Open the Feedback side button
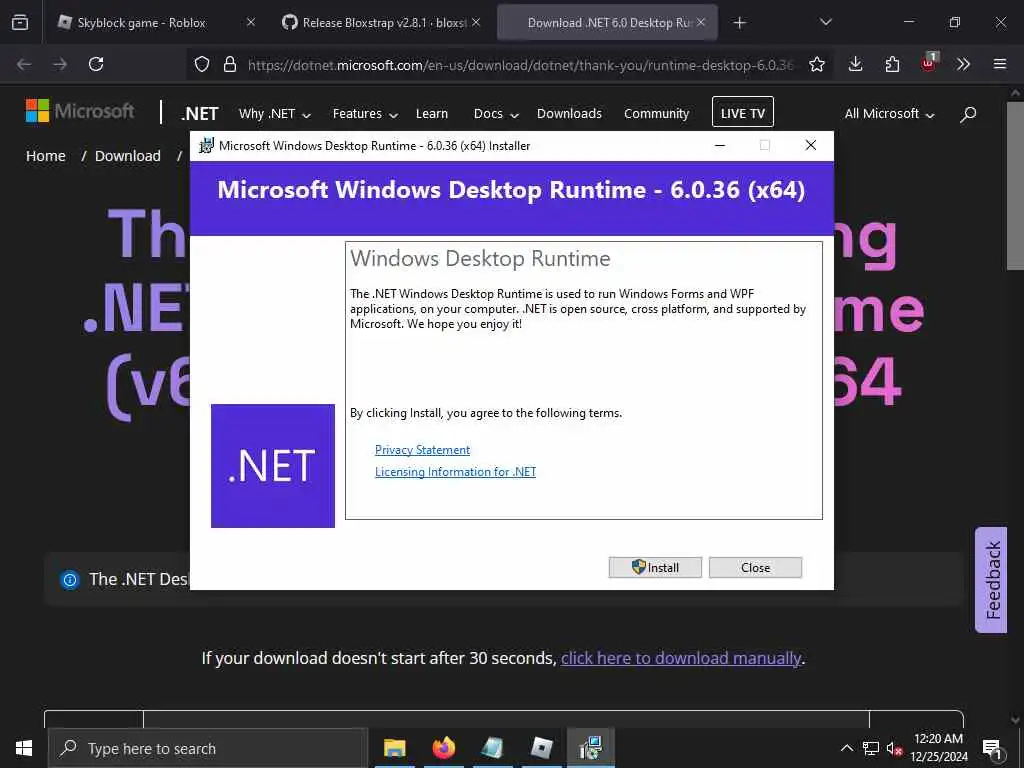1024x768 pixels. point(991,580)
